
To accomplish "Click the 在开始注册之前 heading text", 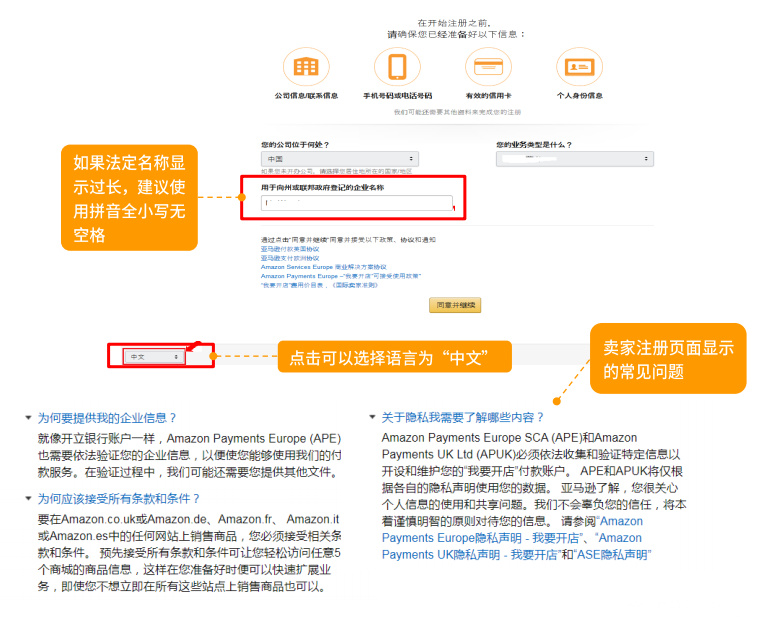I will click(454, 23).
